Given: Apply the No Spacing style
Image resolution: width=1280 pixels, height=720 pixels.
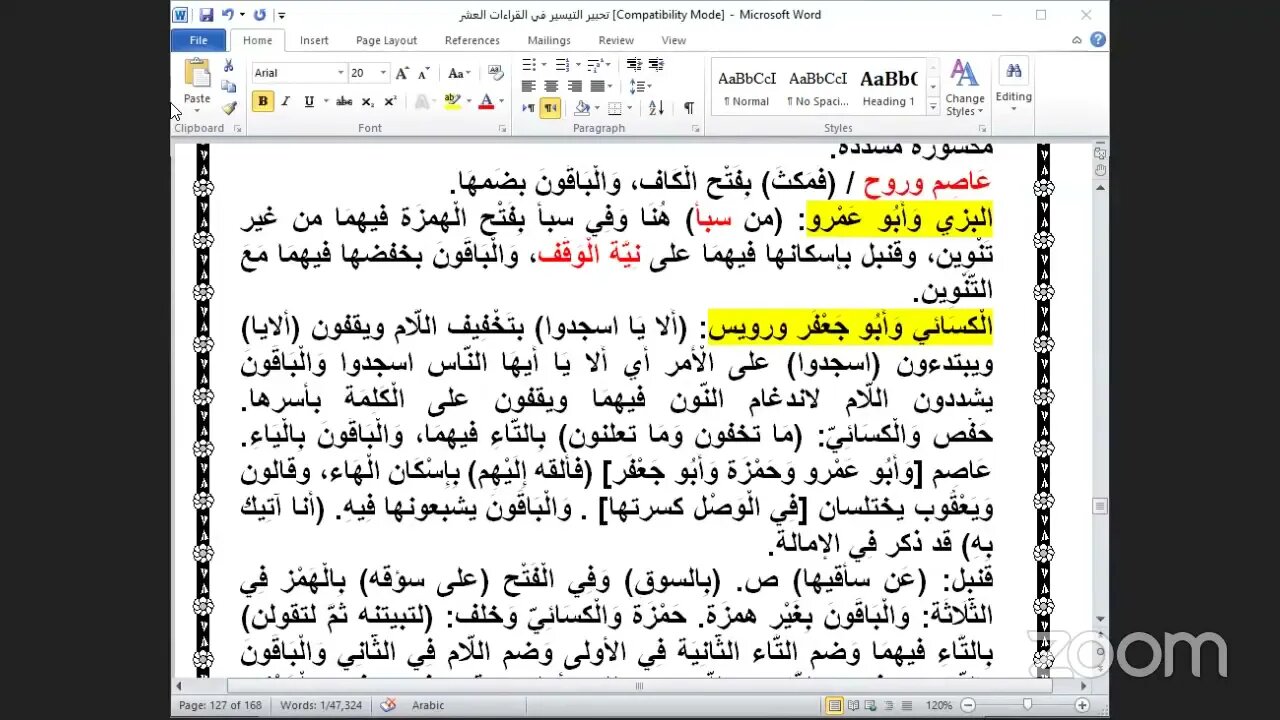Looking at the screenshot, I should click(x=818, y=88).
